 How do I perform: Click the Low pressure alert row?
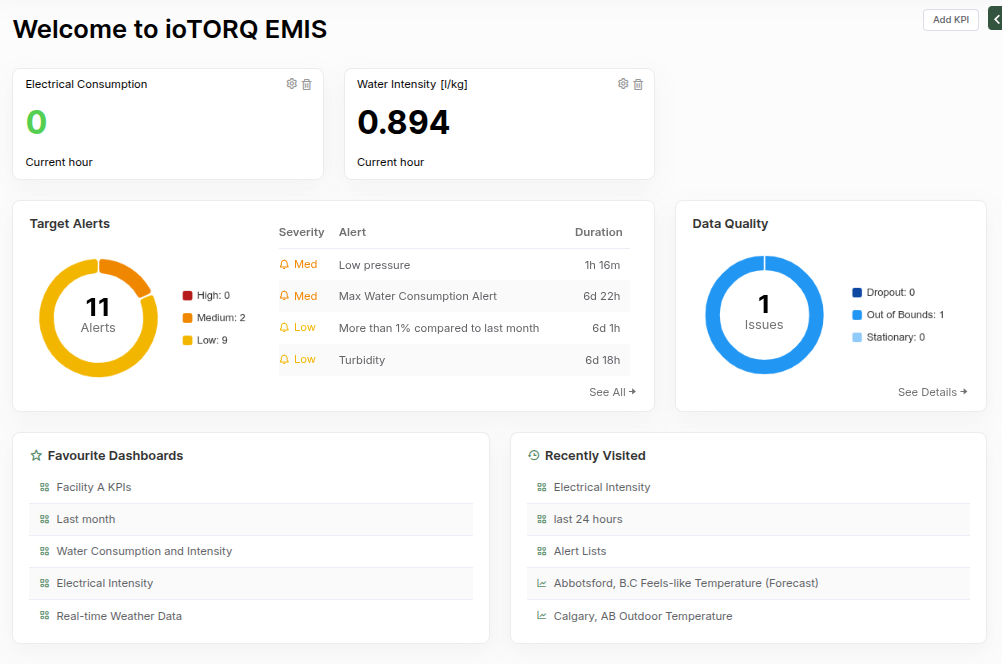454,265
